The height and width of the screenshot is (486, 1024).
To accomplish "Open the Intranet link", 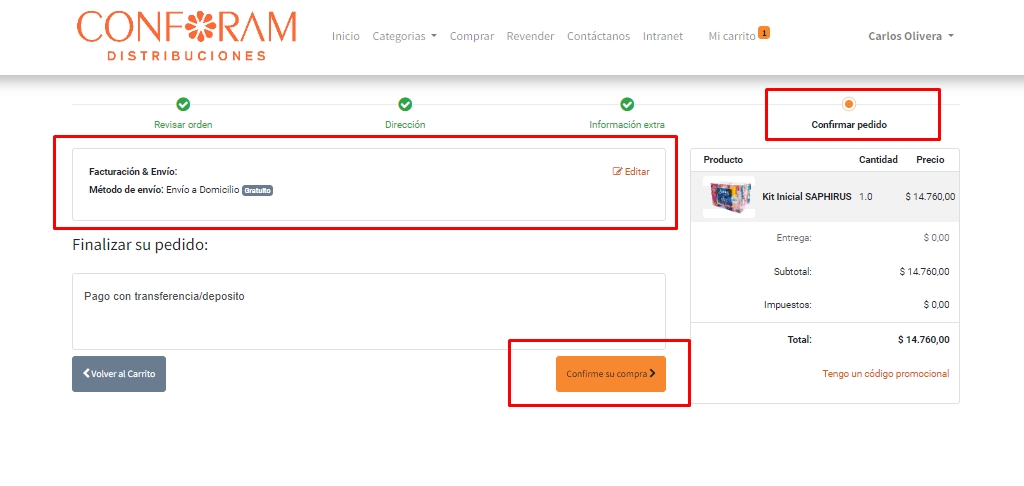I will [663, 36].
